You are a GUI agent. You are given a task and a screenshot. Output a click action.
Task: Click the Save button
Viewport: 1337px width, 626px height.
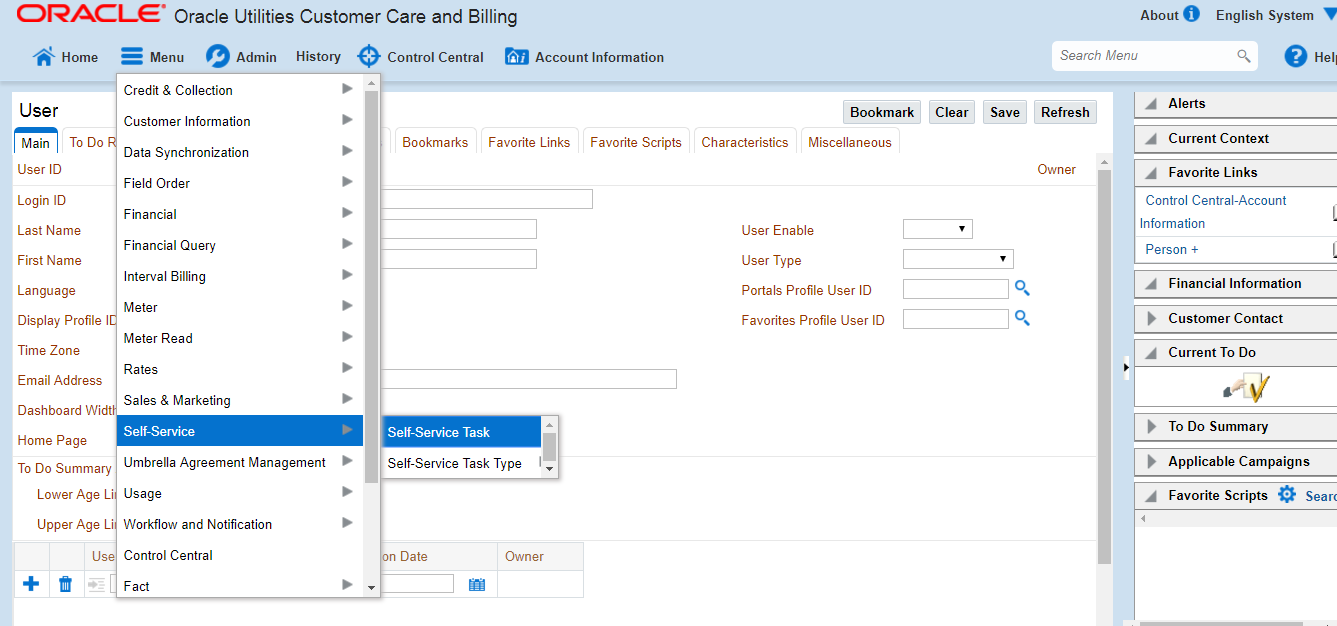tap(1004, 111)
